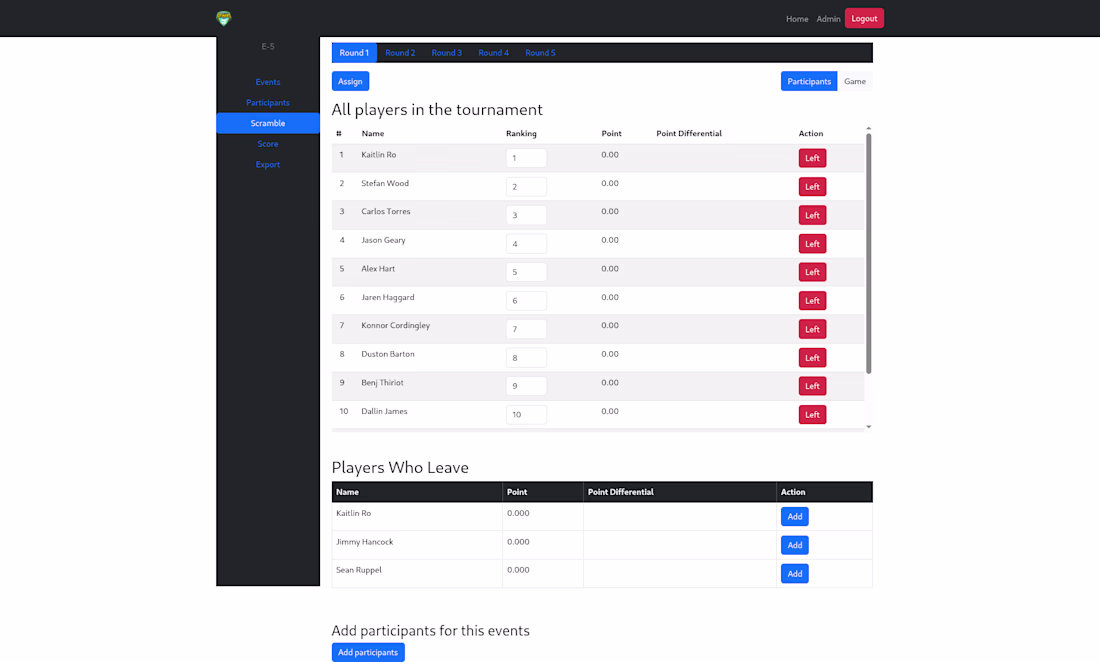Image resolution: width=1100 pixels, height=662 pixels.
Task: Mark Alex Hart as Left
Action: coord(812,272)
